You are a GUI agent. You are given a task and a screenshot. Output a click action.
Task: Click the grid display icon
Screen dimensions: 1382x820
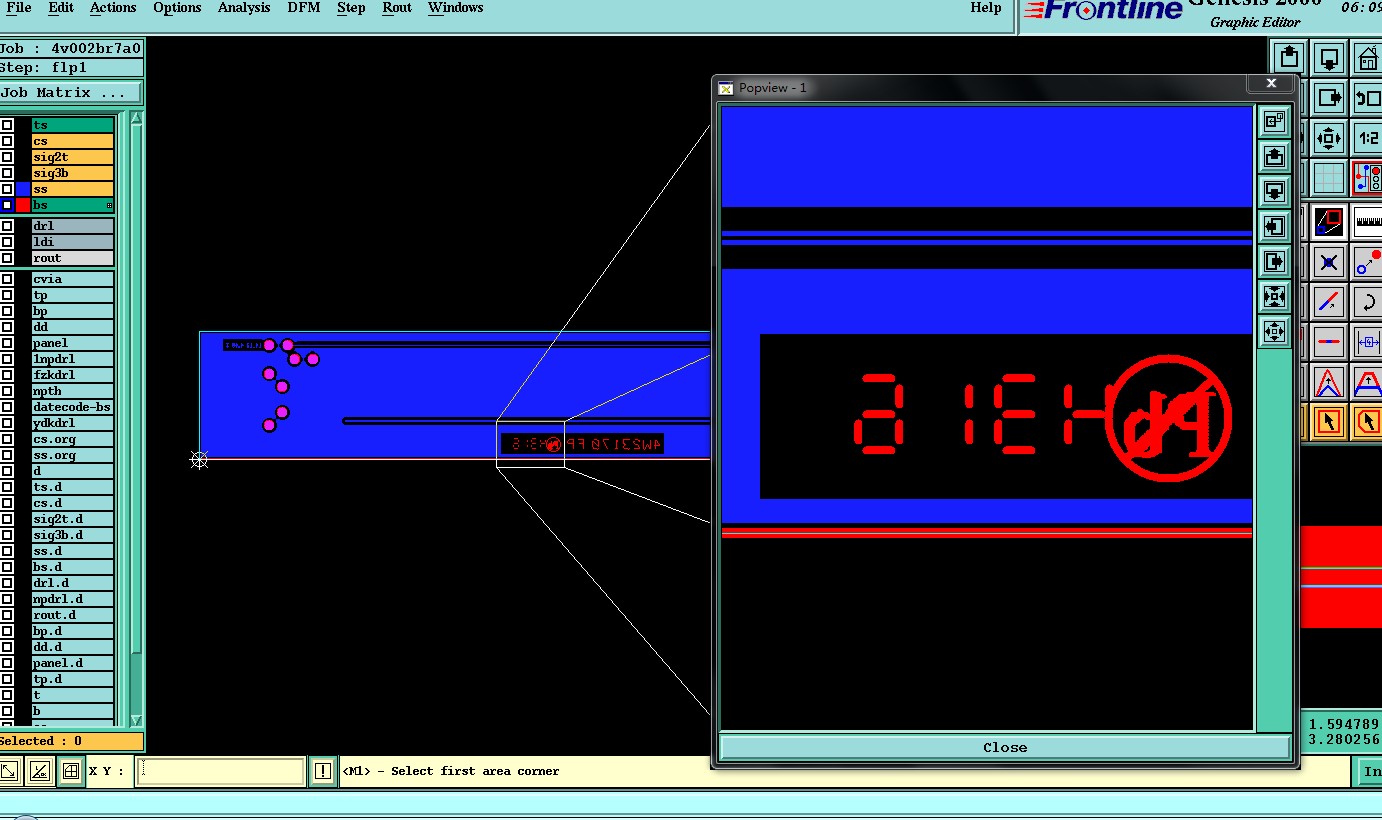pyautogui.click(x=1328, y=178)
